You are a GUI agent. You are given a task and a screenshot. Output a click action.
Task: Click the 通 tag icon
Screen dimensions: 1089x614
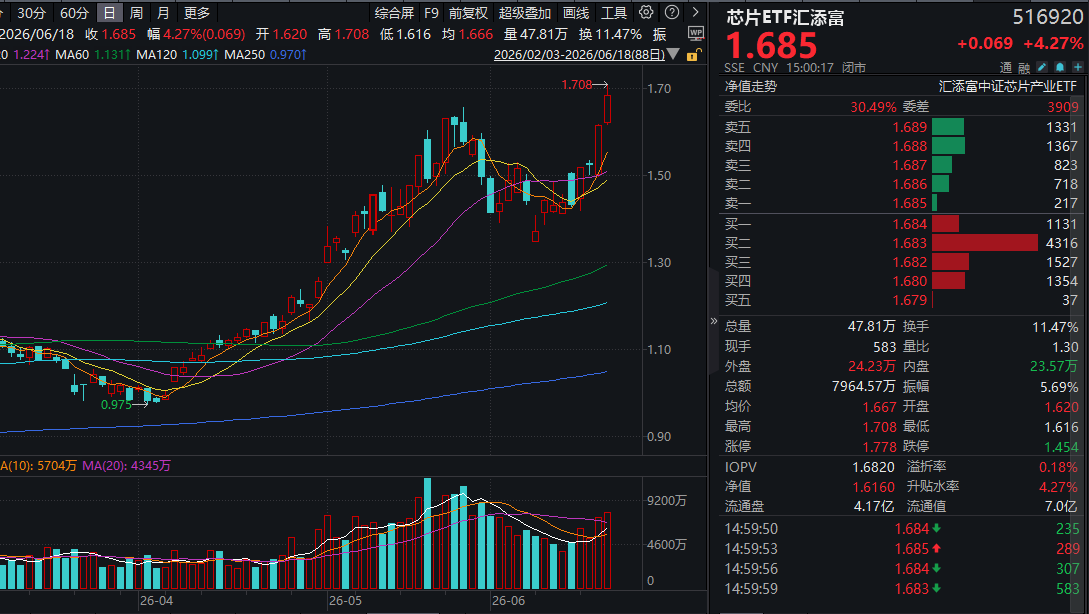pyautogui.click(x=1006, y=67)
